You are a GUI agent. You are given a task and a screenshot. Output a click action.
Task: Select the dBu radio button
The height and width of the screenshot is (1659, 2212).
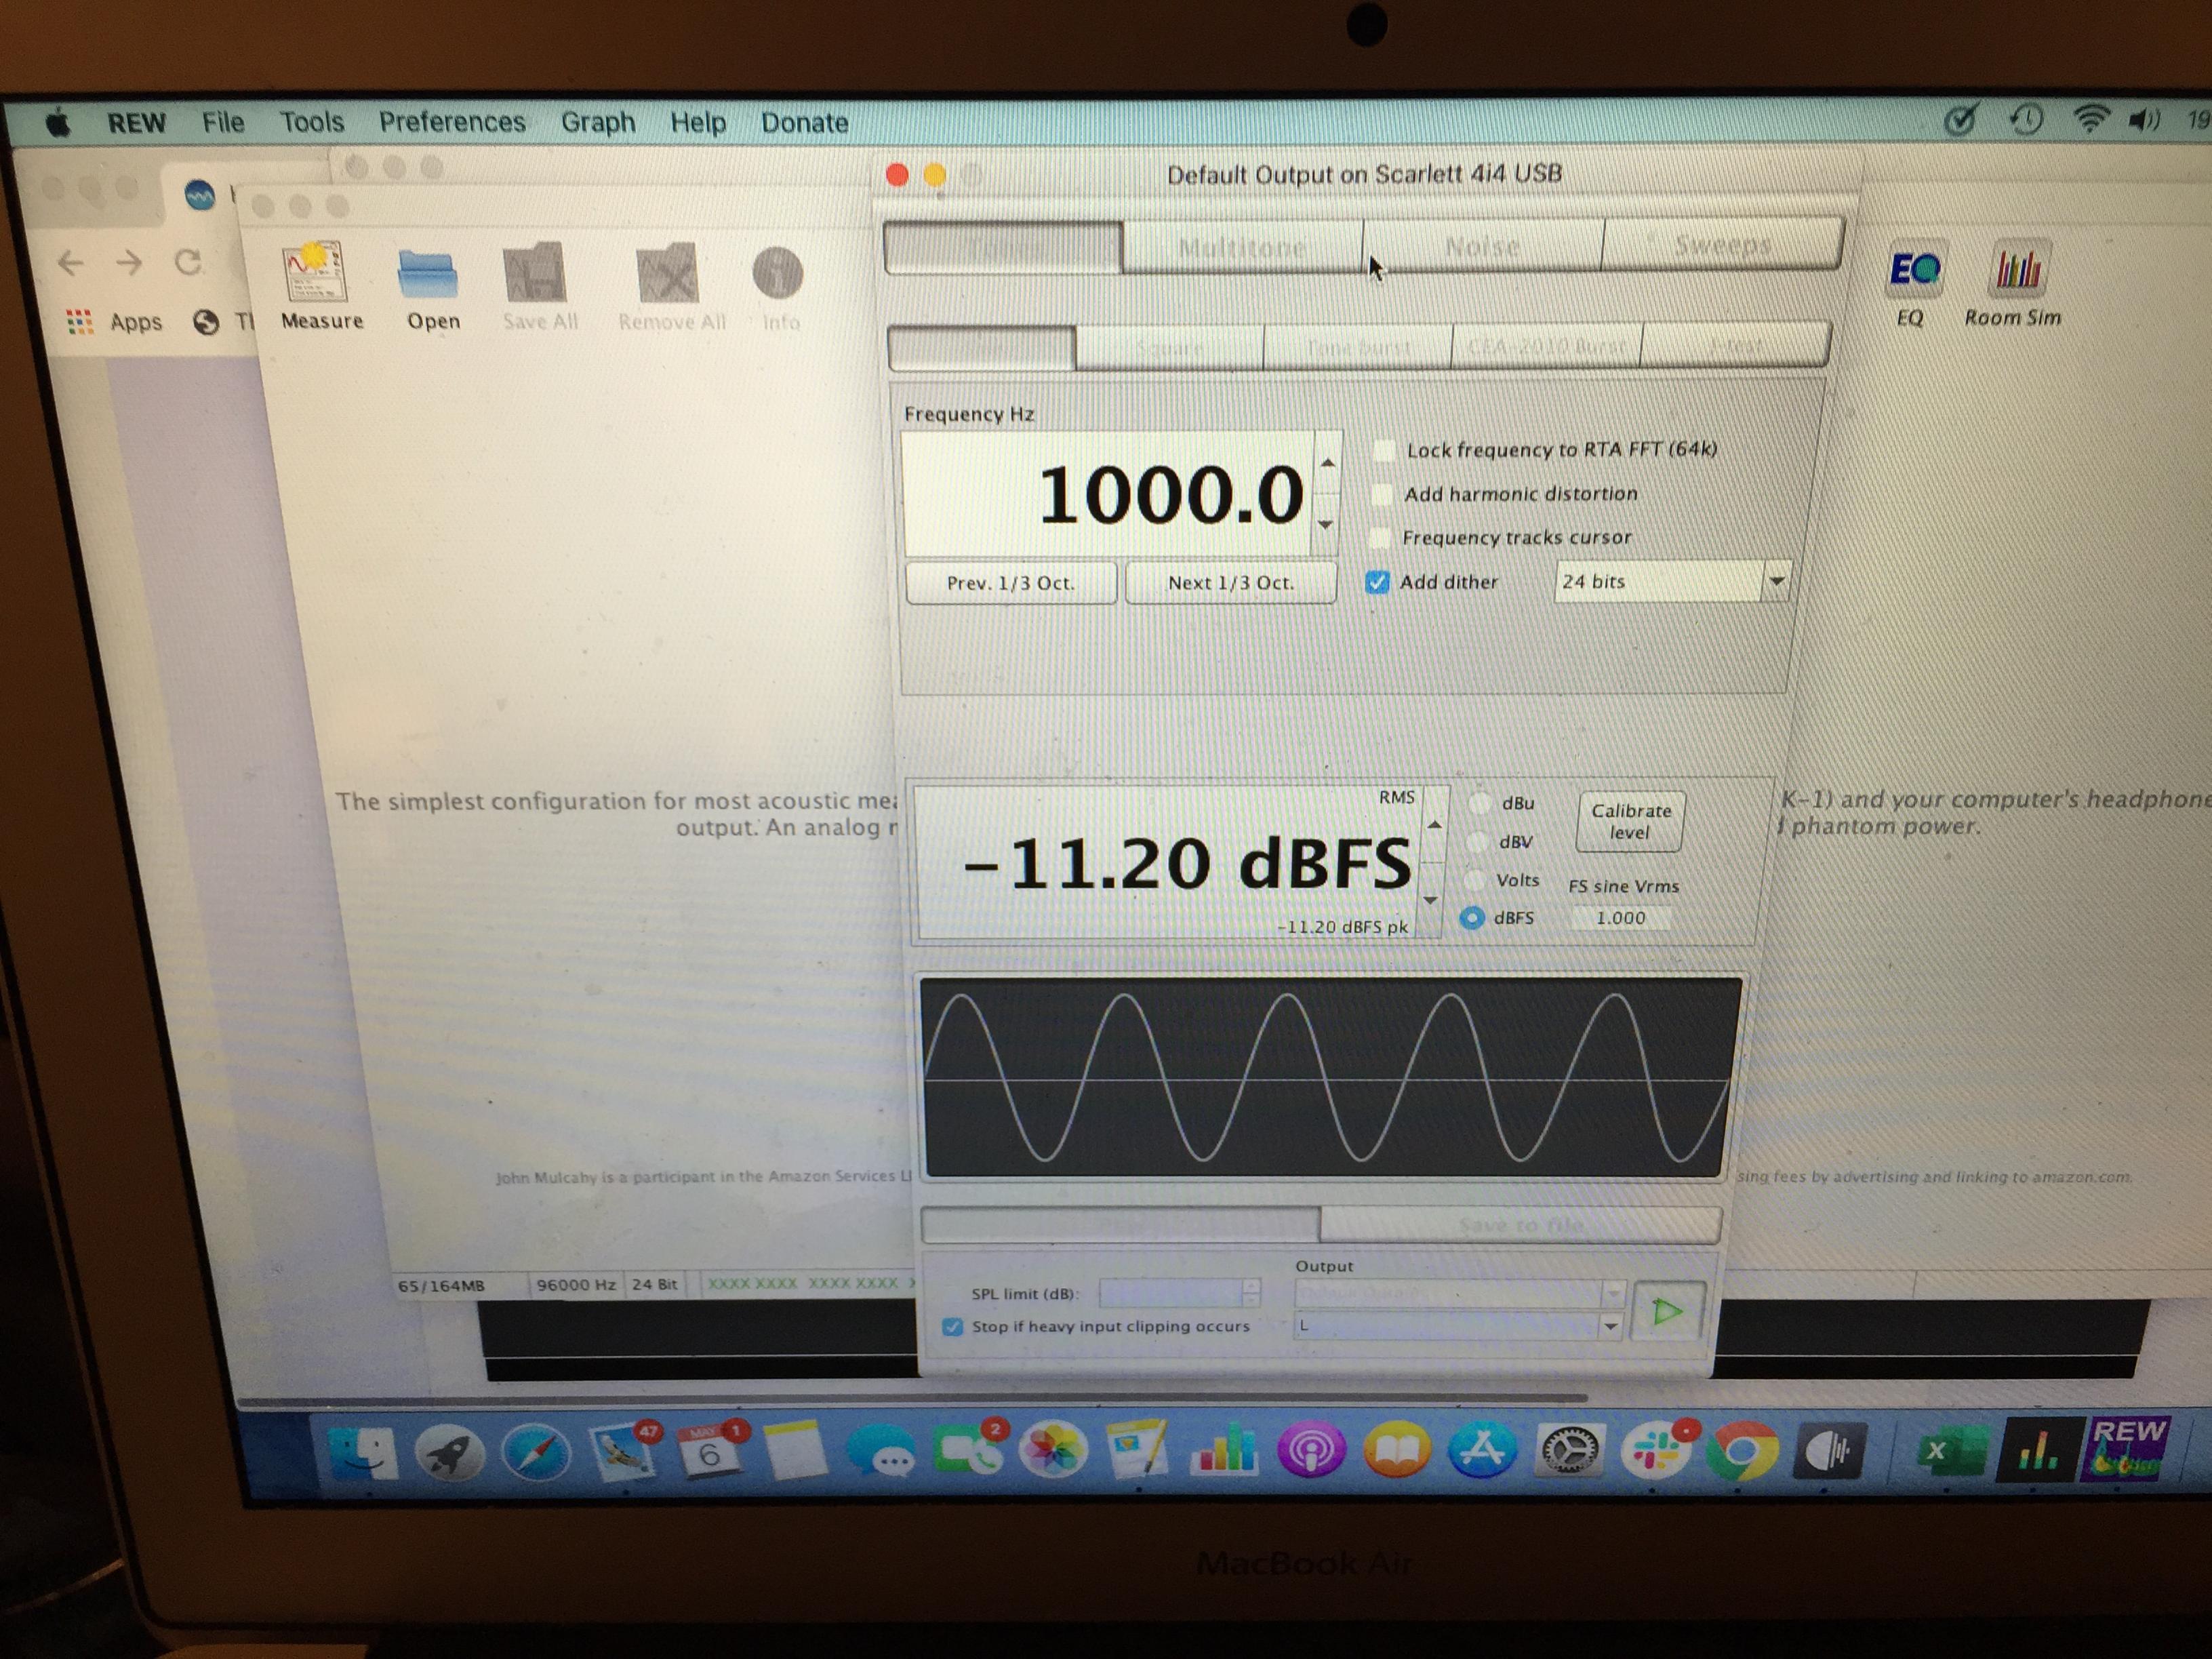click(1480, 803)
